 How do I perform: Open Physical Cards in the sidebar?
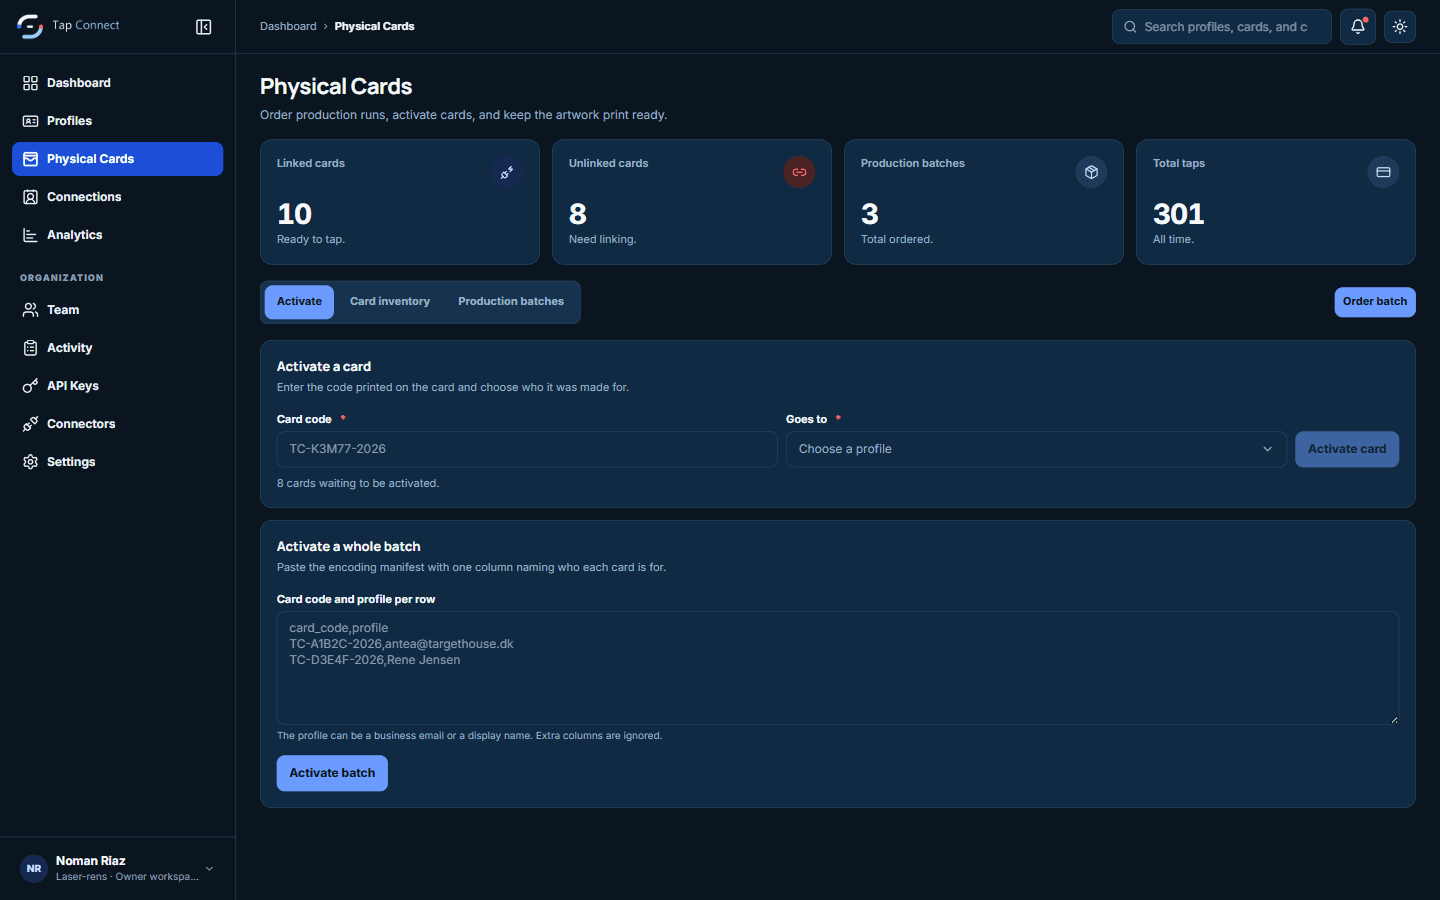click(118, 159)
